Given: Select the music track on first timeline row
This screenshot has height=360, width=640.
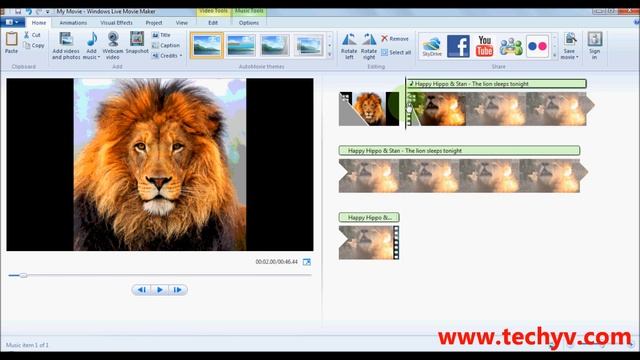Looking at the screenshot, I should click(x=497, y=84).
